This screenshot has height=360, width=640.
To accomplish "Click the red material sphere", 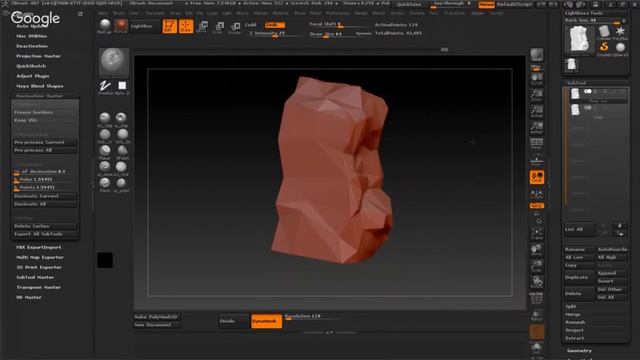I will click(x=121, y=25).
